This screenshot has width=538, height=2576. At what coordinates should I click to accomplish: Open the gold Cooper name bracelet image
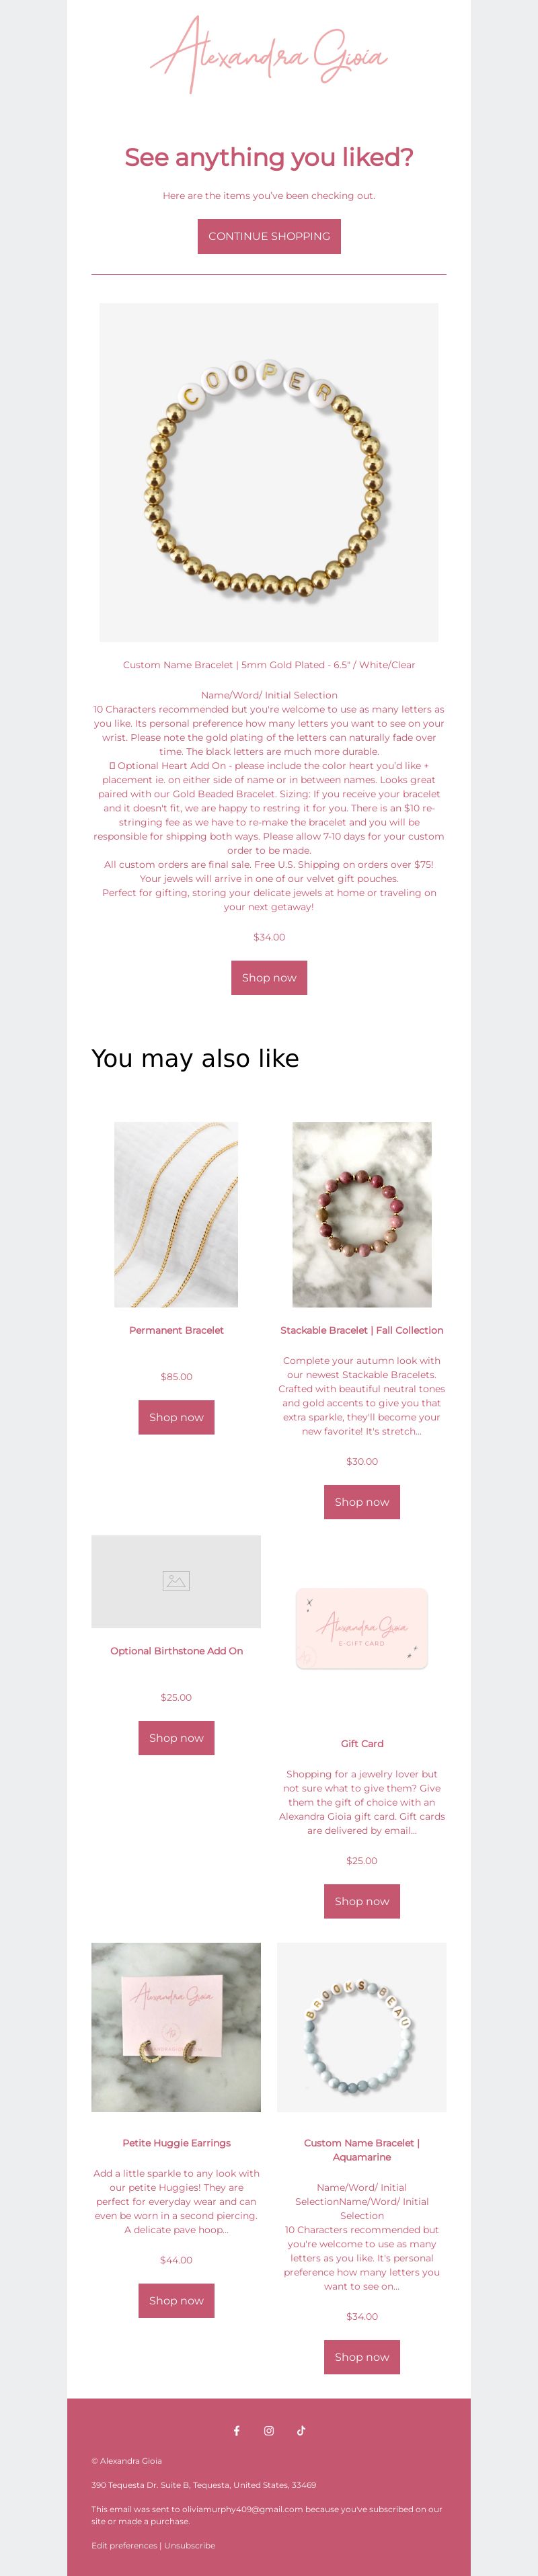pyautogui.click(x=269, y=472)
